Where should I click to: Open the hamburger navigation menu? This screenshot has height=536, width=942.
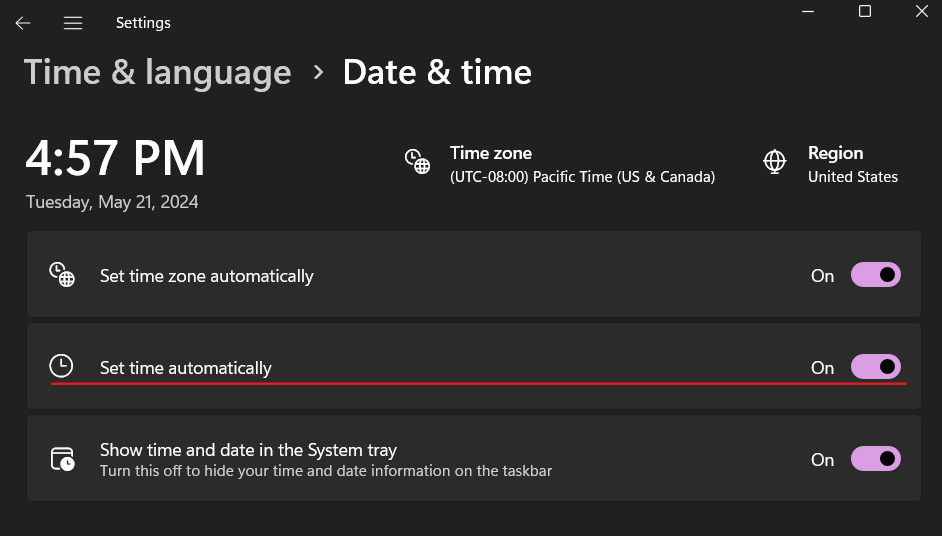pyautogui.click(x=73, y=23)
